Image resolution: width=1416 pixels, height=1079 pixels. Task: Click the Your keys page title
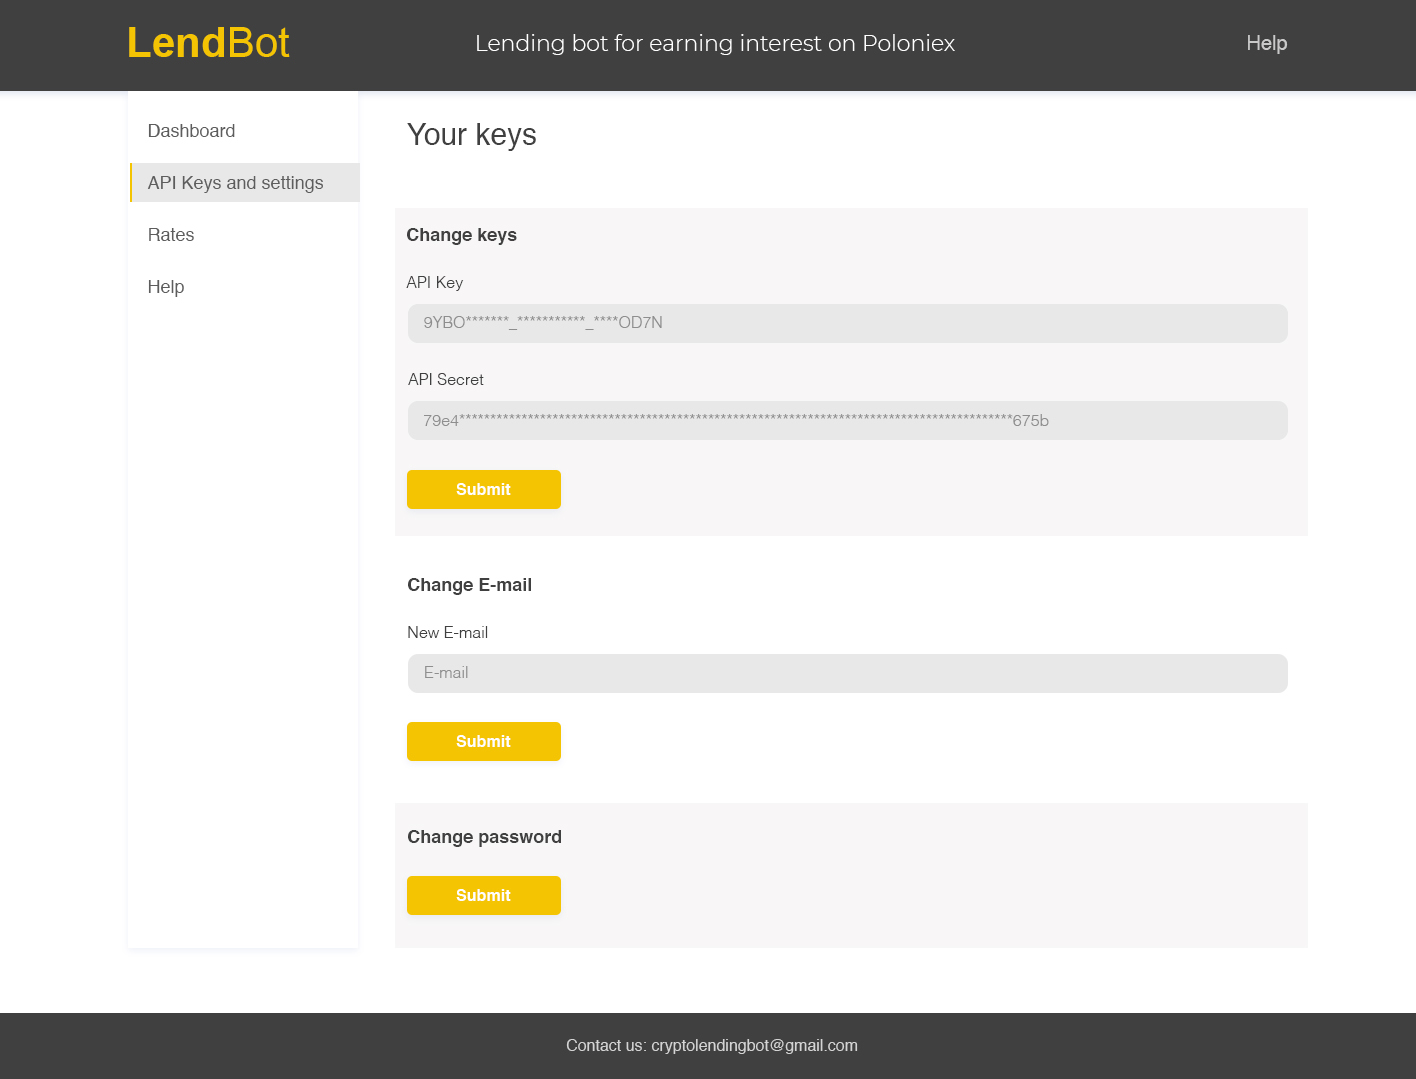point(471,135)
